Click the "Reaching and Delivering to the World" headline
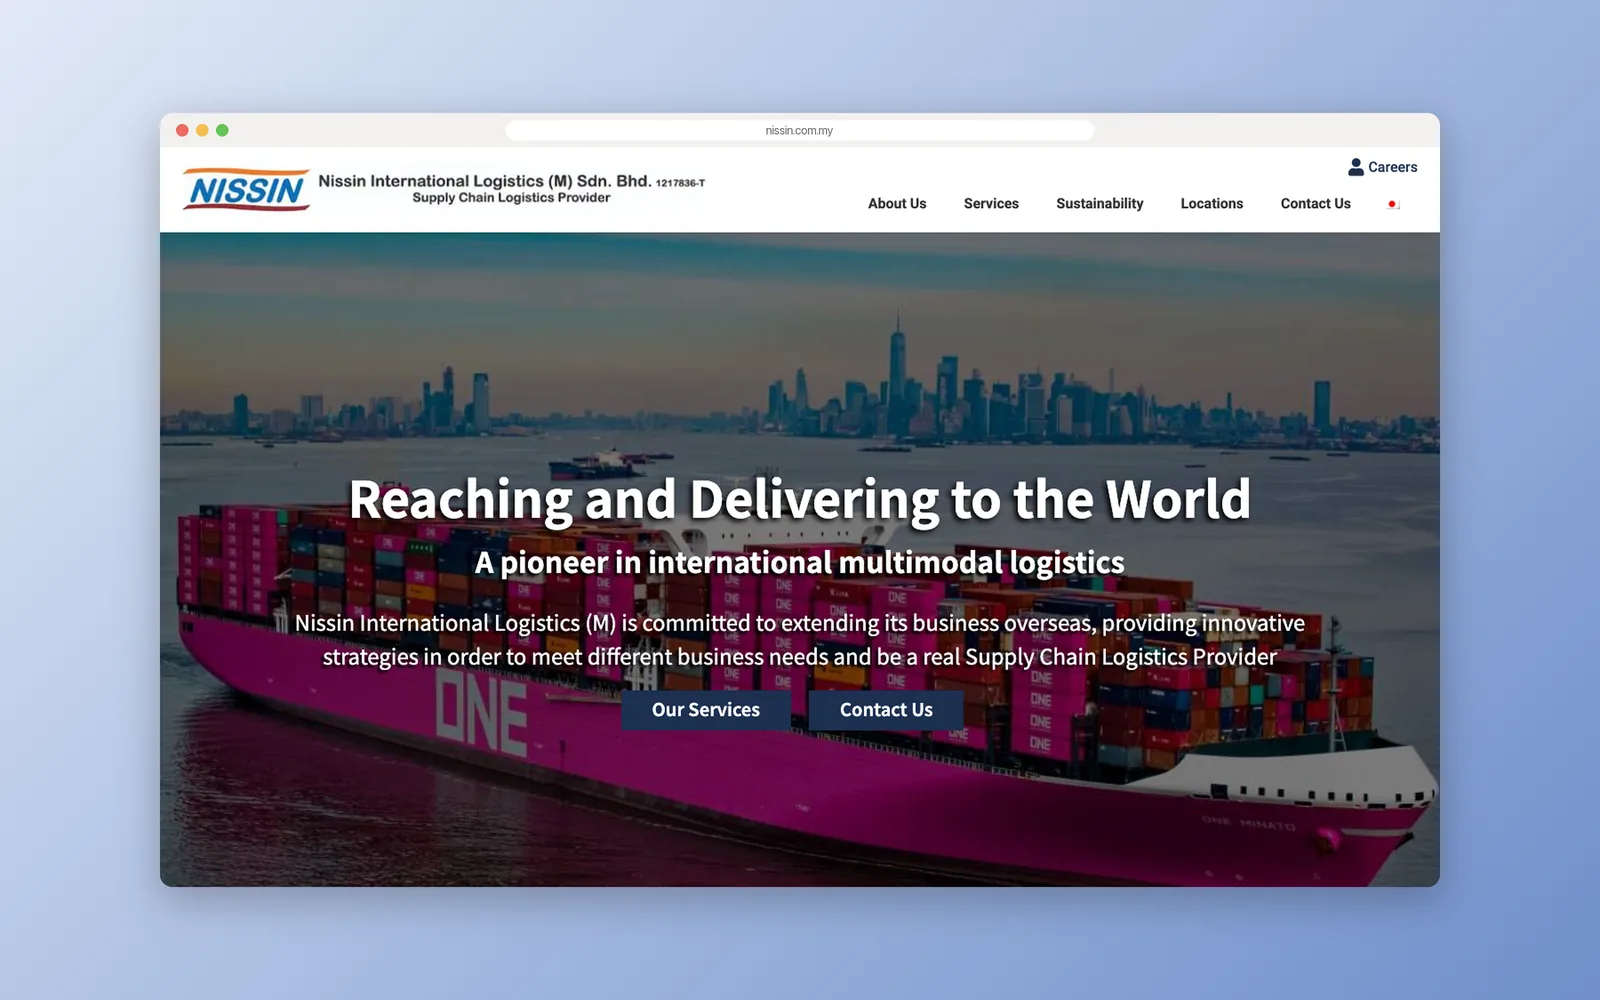Screen dimensions: 1600x1000 [x=799, y=499]
